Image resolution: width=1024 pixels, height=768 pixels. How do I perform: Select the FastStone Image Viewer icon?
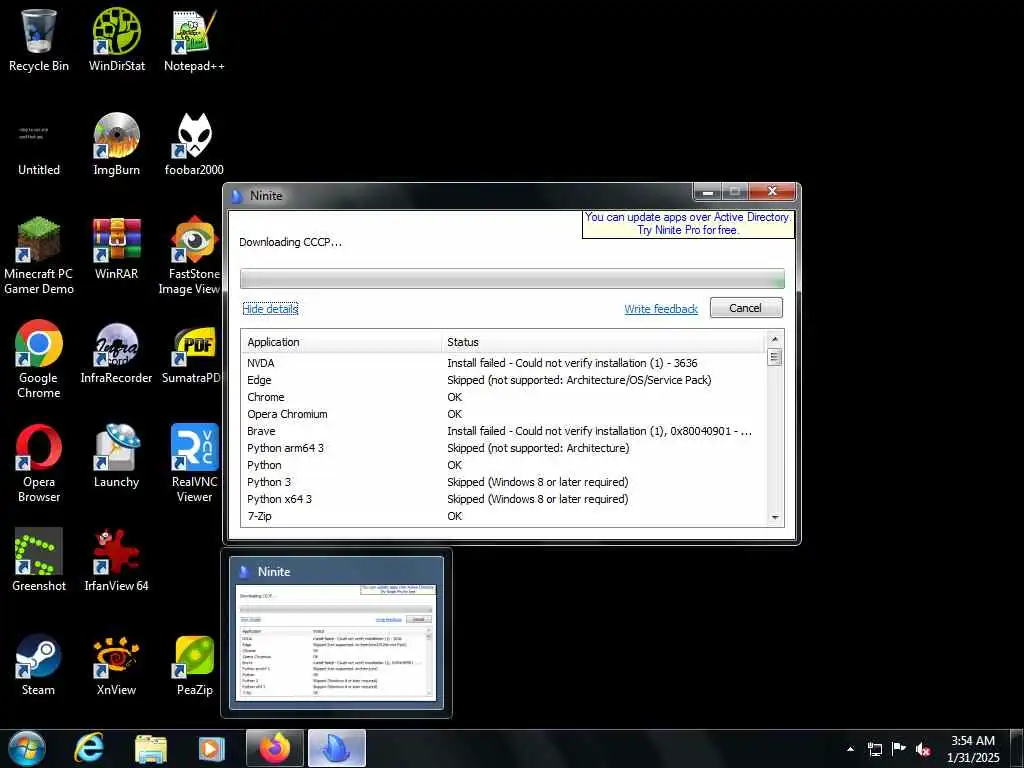pyautogui.click(x=191, y=256)
